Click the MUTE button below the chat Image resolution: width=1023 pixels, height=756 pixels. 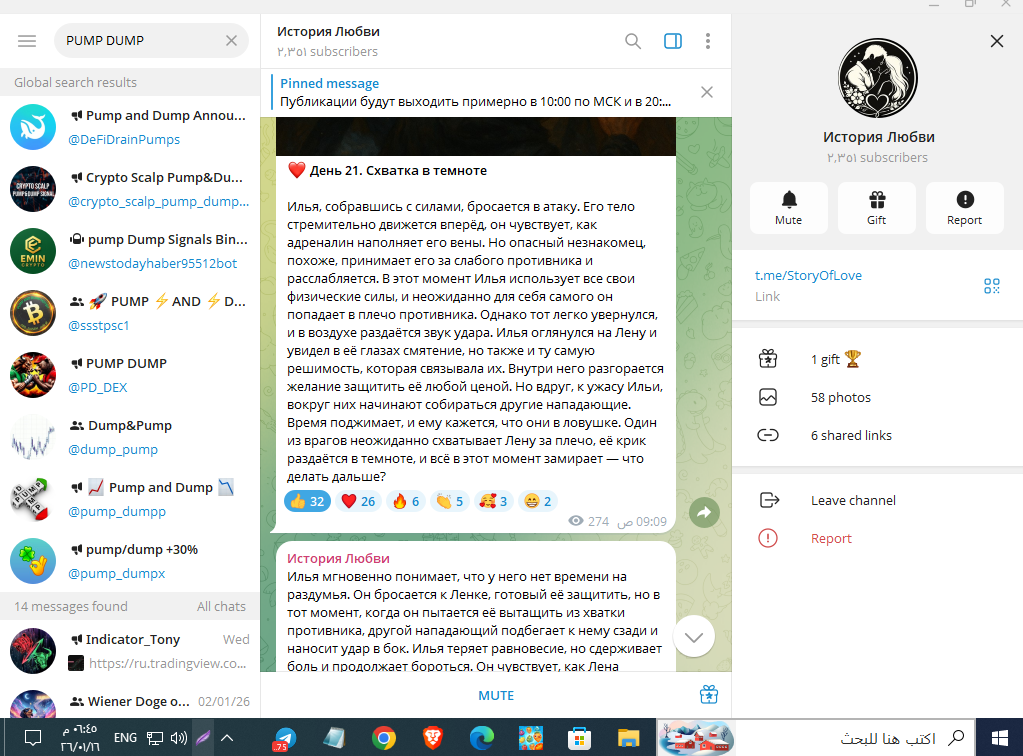pos(496,695)
